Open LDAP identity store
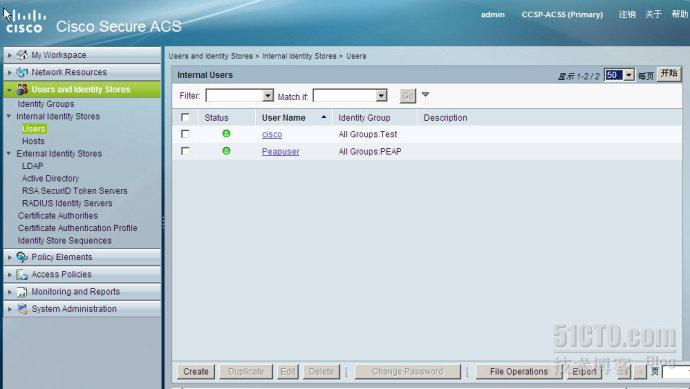The width and height of the screenshot is (690, 389). point(33,166)
